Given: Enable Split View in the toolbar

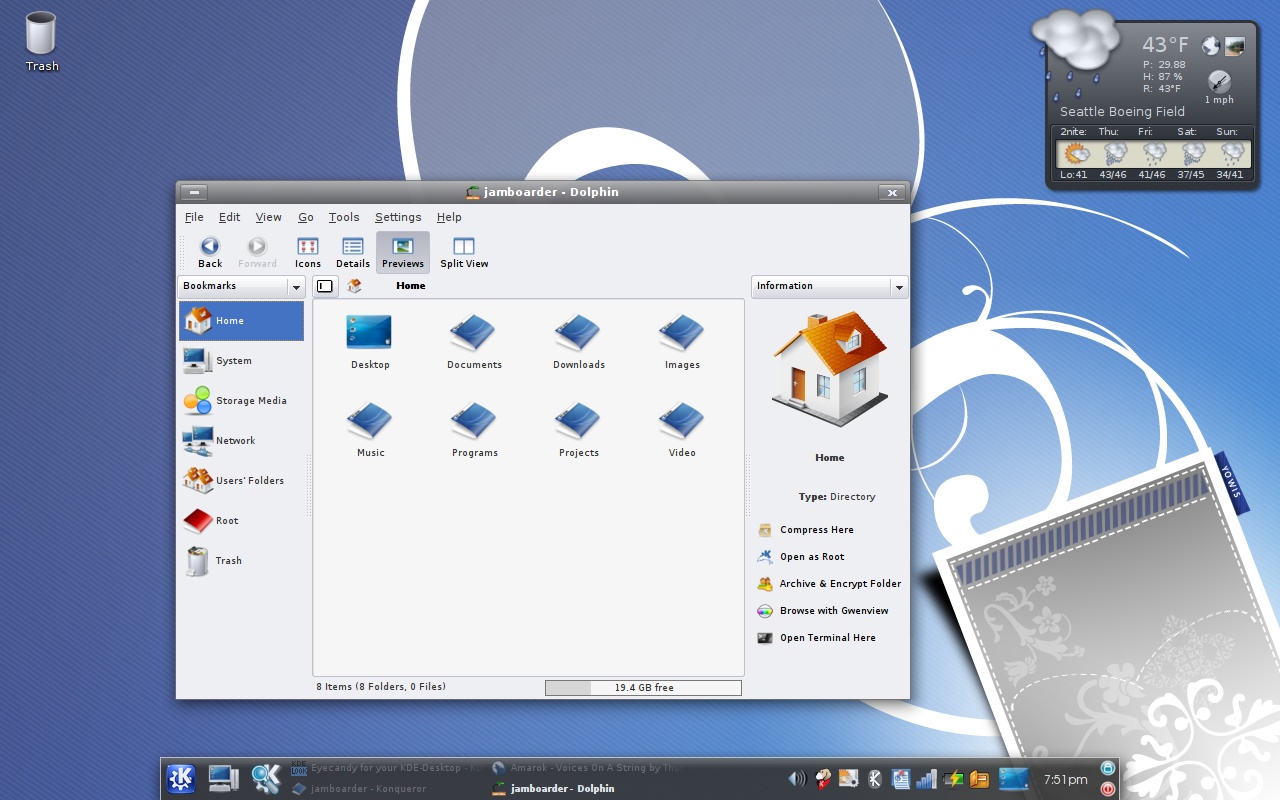Looking at the screenshot, I should coord(464,252).
